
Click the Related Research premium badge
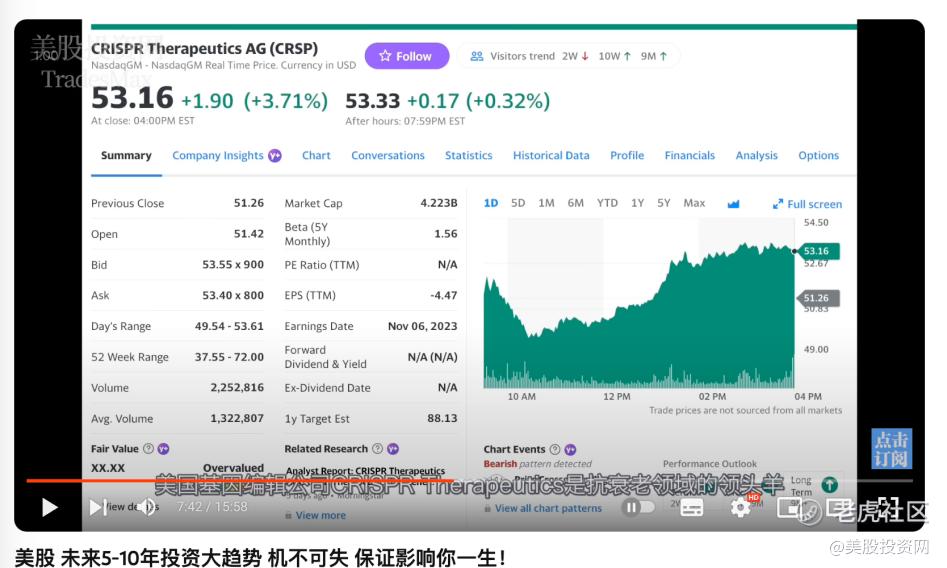pyautogui.click(x=393, y=449)
